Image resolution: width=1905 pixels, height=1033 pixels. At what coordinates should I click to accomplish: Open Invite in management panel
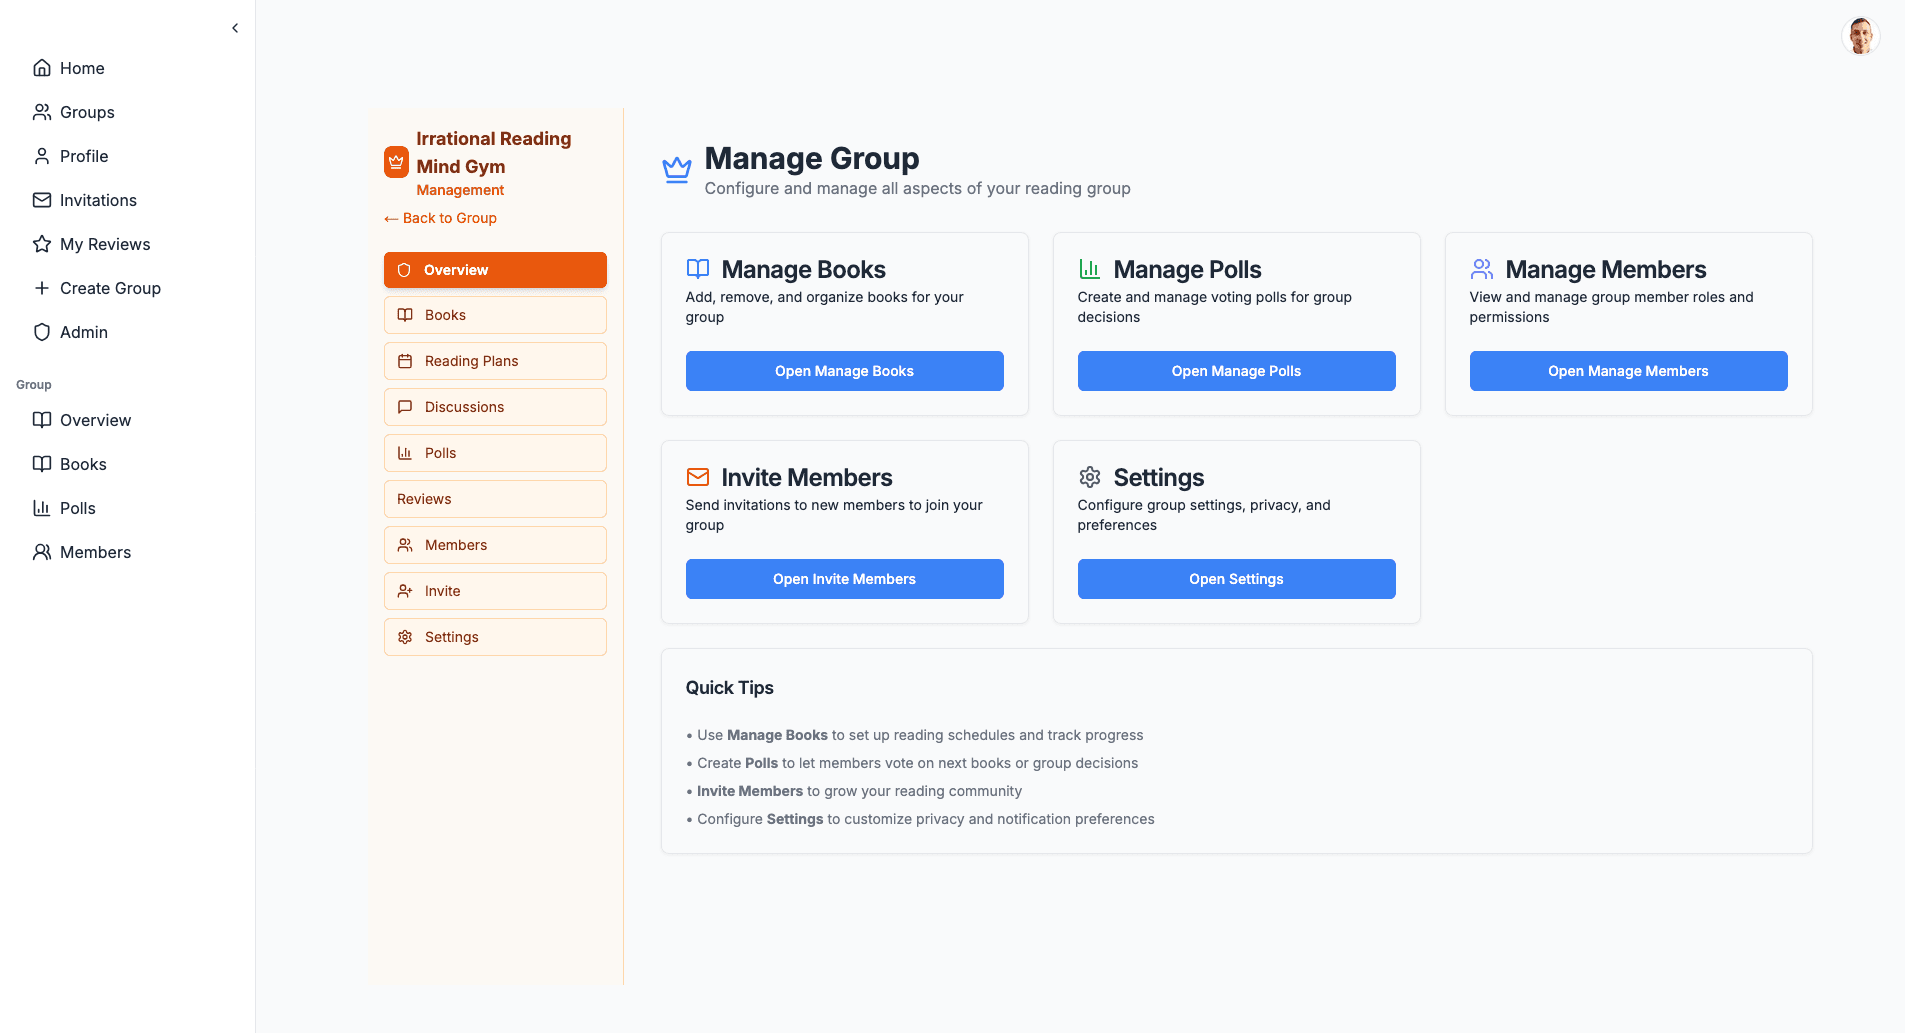(495, 591)
